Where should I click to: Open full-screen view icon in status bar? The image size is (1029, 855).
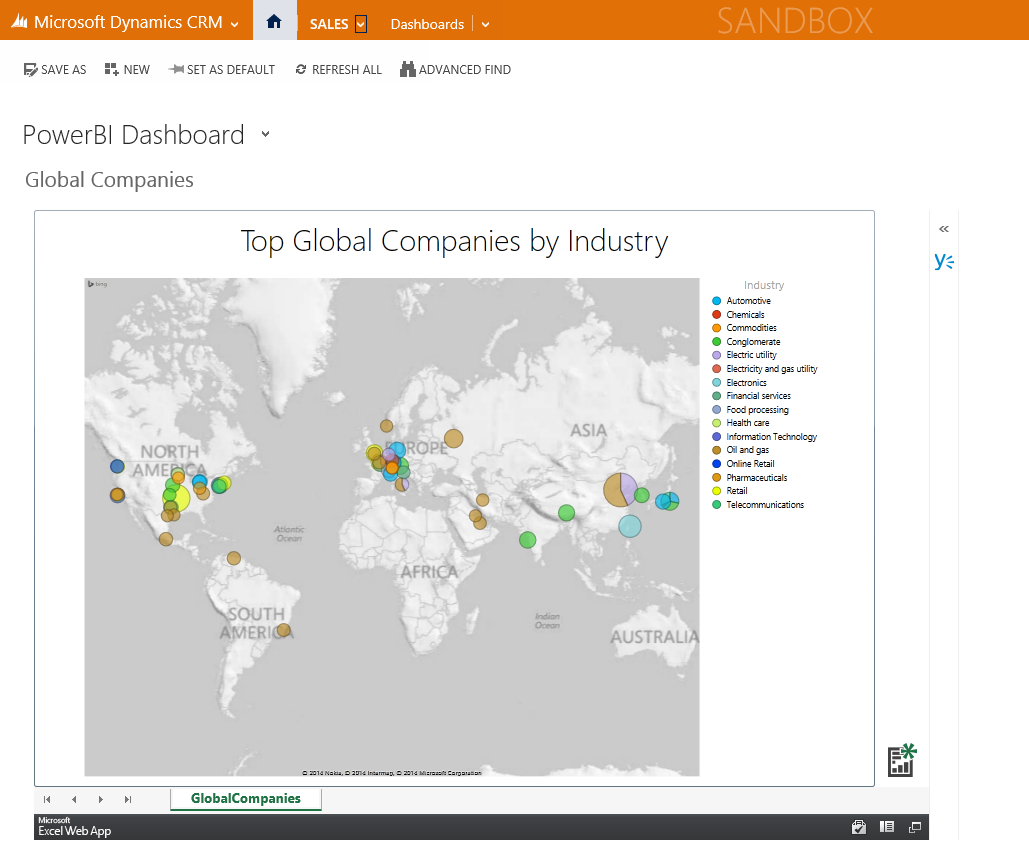tap(914, 827)
